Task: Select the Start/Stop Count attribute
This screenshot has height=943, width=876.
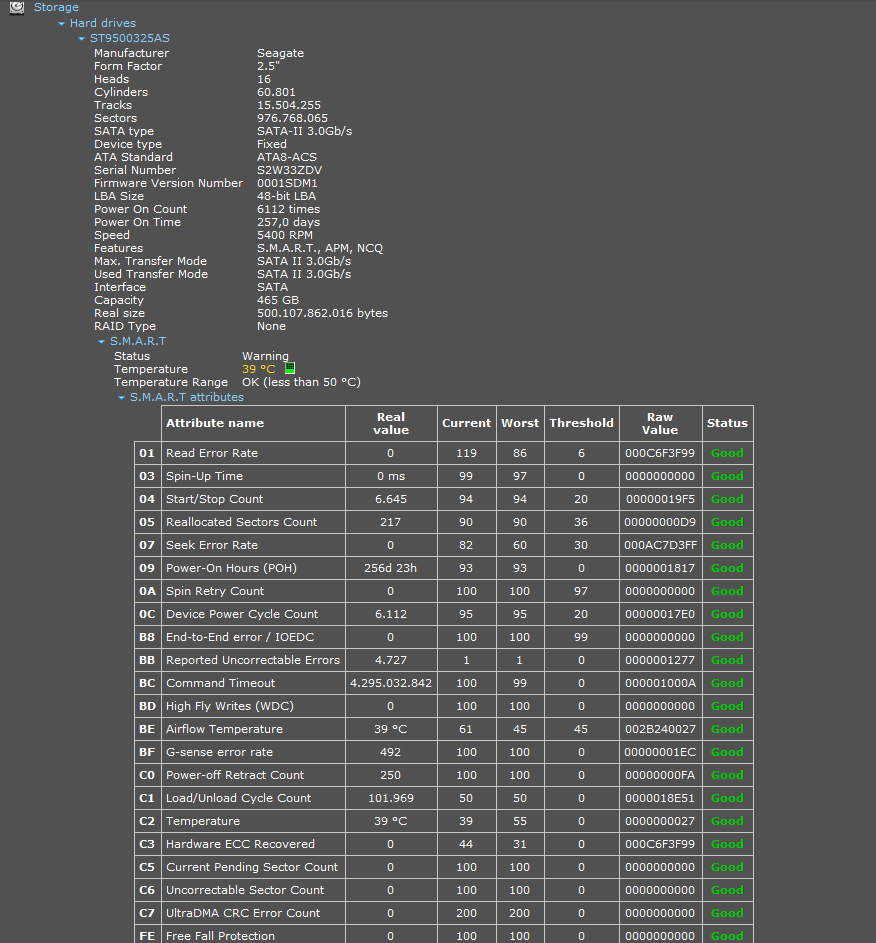Action: [x=215, y=499]
